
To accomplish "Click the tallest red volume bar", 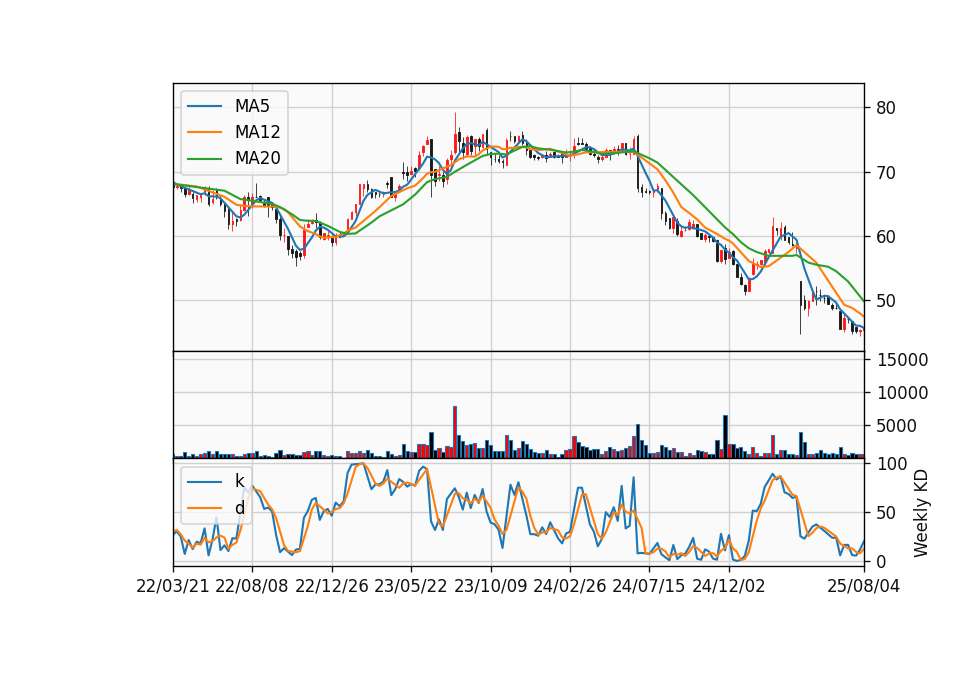I will coord(455,432).
